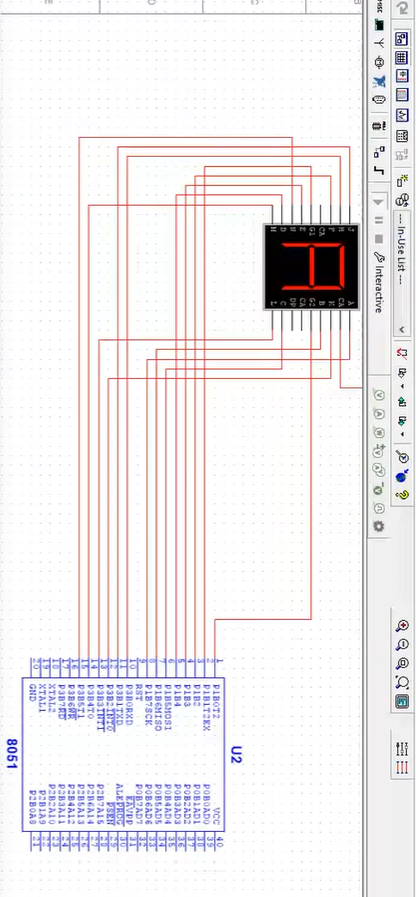Open the NI components group icon
The height and width of the screenshot is (897, 416).
(x=379, y=81)
